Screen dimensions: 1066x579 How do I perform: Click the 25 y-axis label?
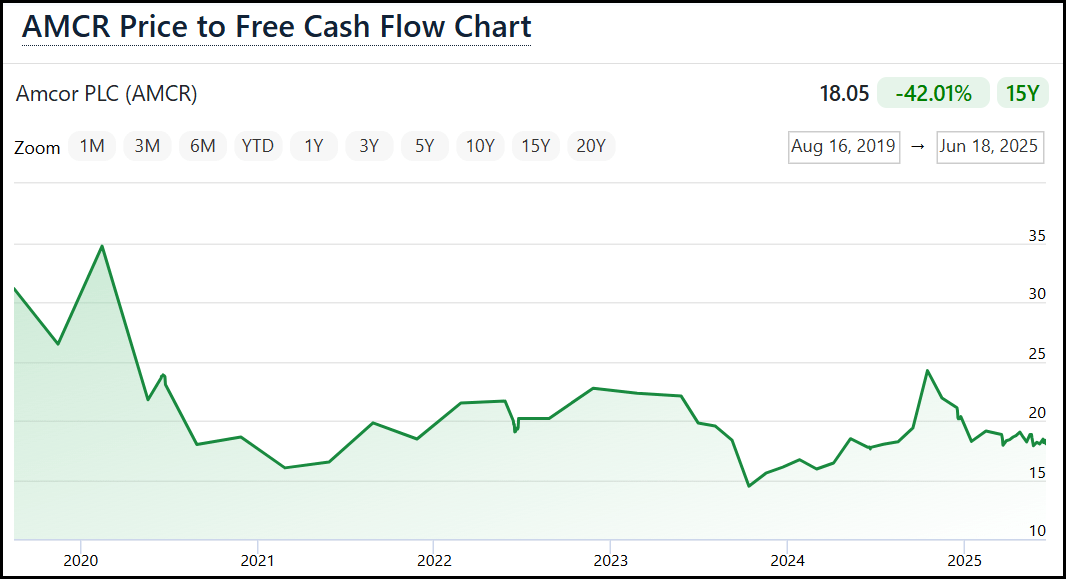pyautogui.click(x=1037, y=353)
